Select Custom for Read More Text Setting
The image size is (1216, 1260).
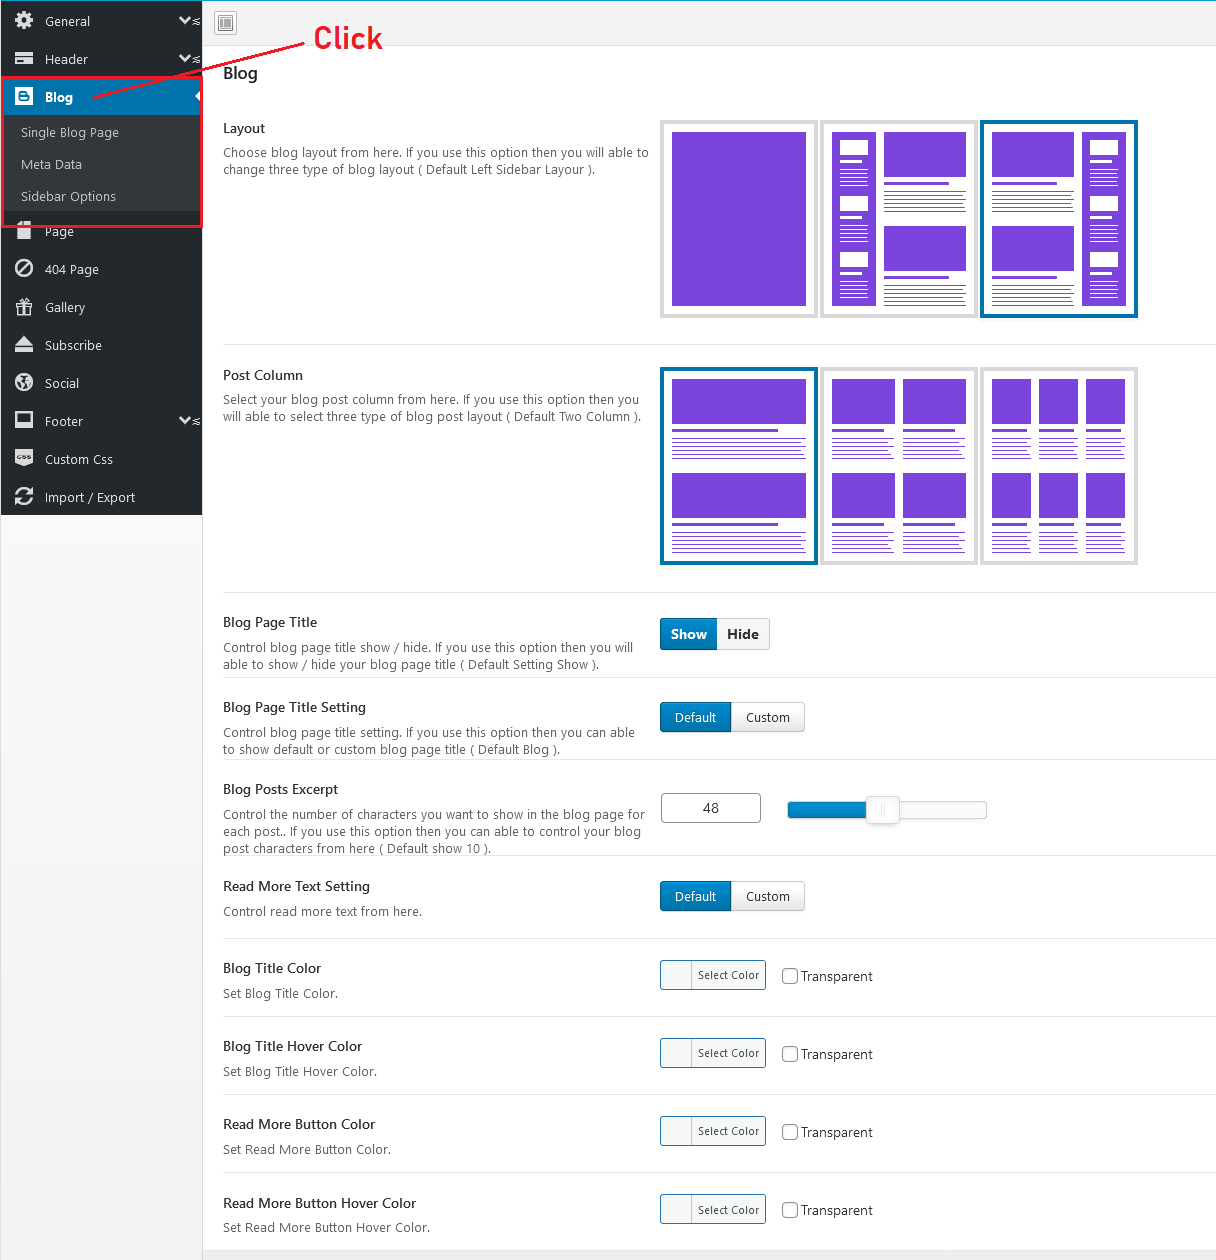(x=767, y=896)
